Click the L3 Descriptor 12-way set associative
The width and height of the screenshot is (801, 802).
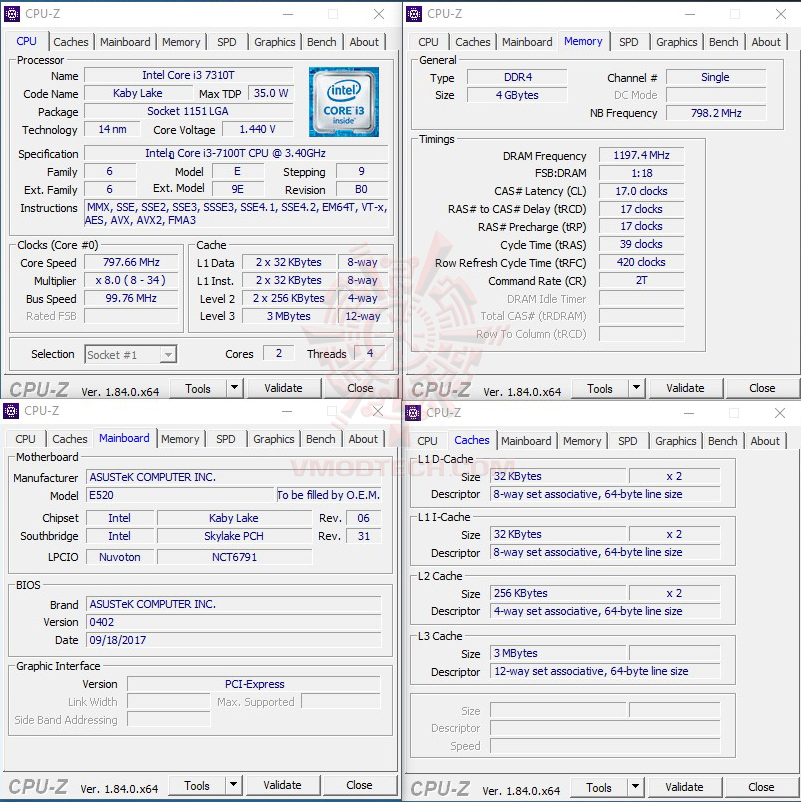[x=605, y=671]
